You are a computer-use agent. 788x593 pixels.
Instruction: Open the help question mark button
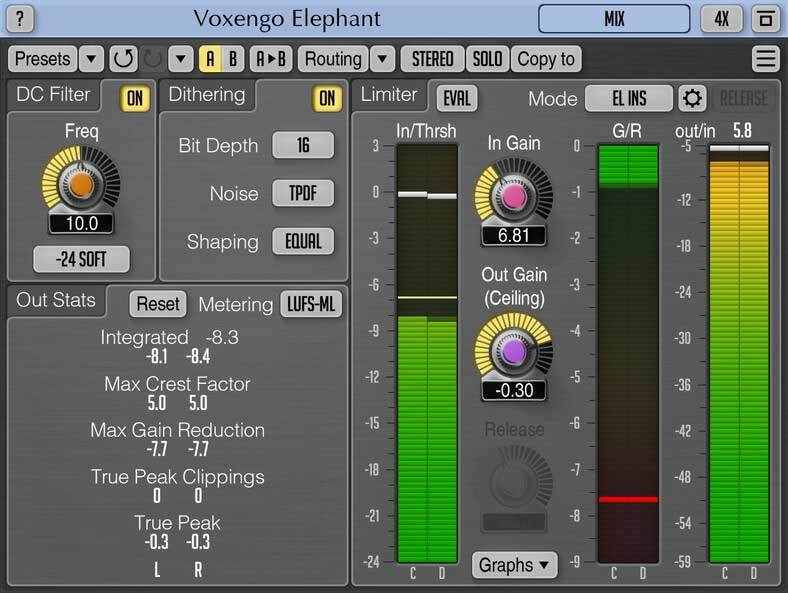(20, 19)
